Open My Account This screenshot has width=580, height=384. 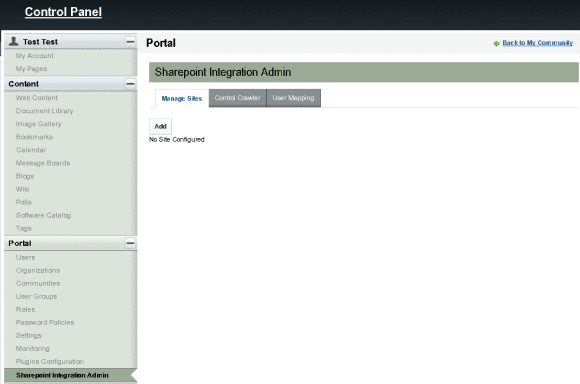[34, 55]
